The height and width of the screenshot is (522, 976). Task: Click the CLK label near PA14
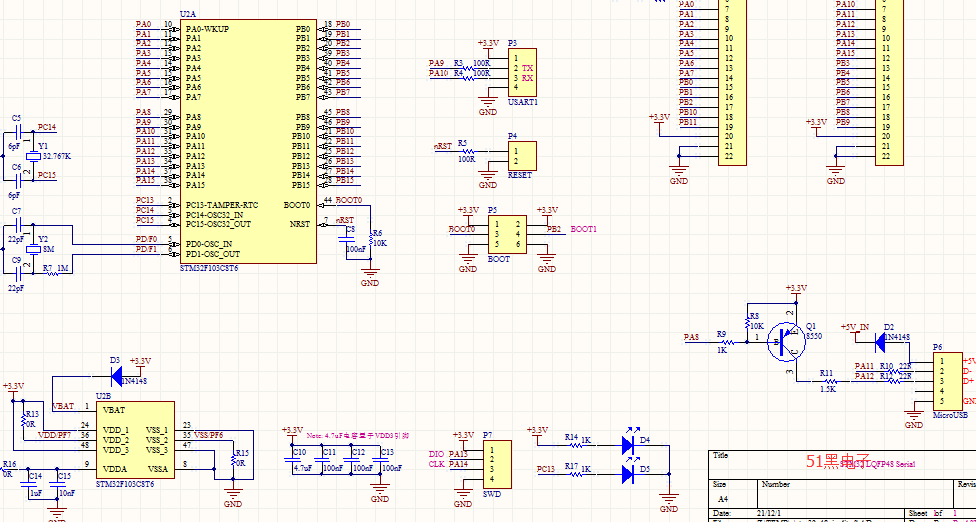[x=436, y=464]
